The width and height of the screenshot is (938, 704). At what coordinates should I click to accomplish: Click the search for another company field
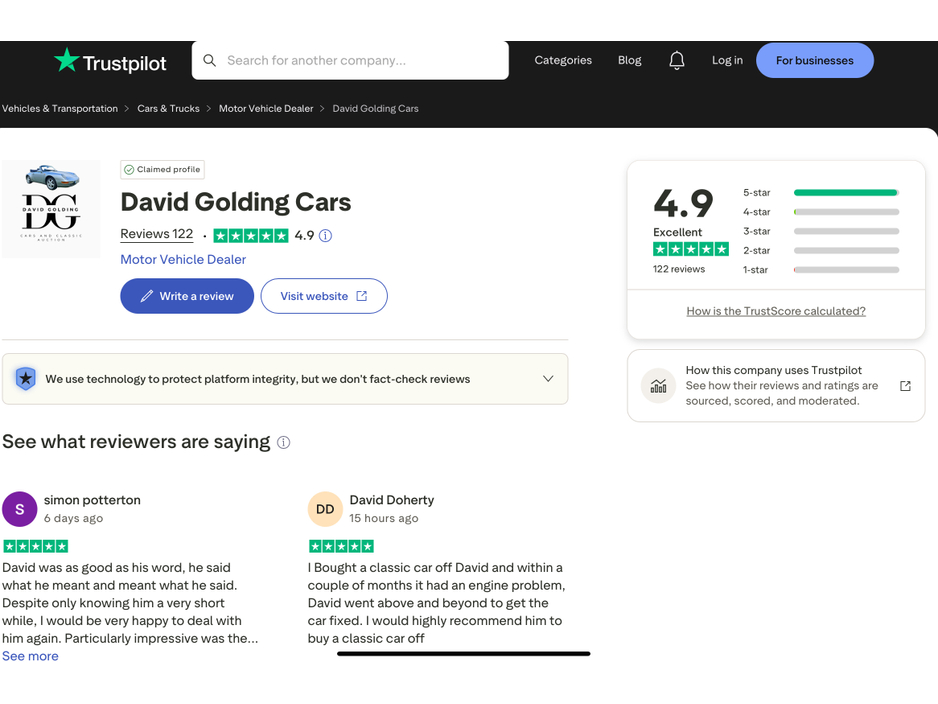click(360, 61)
